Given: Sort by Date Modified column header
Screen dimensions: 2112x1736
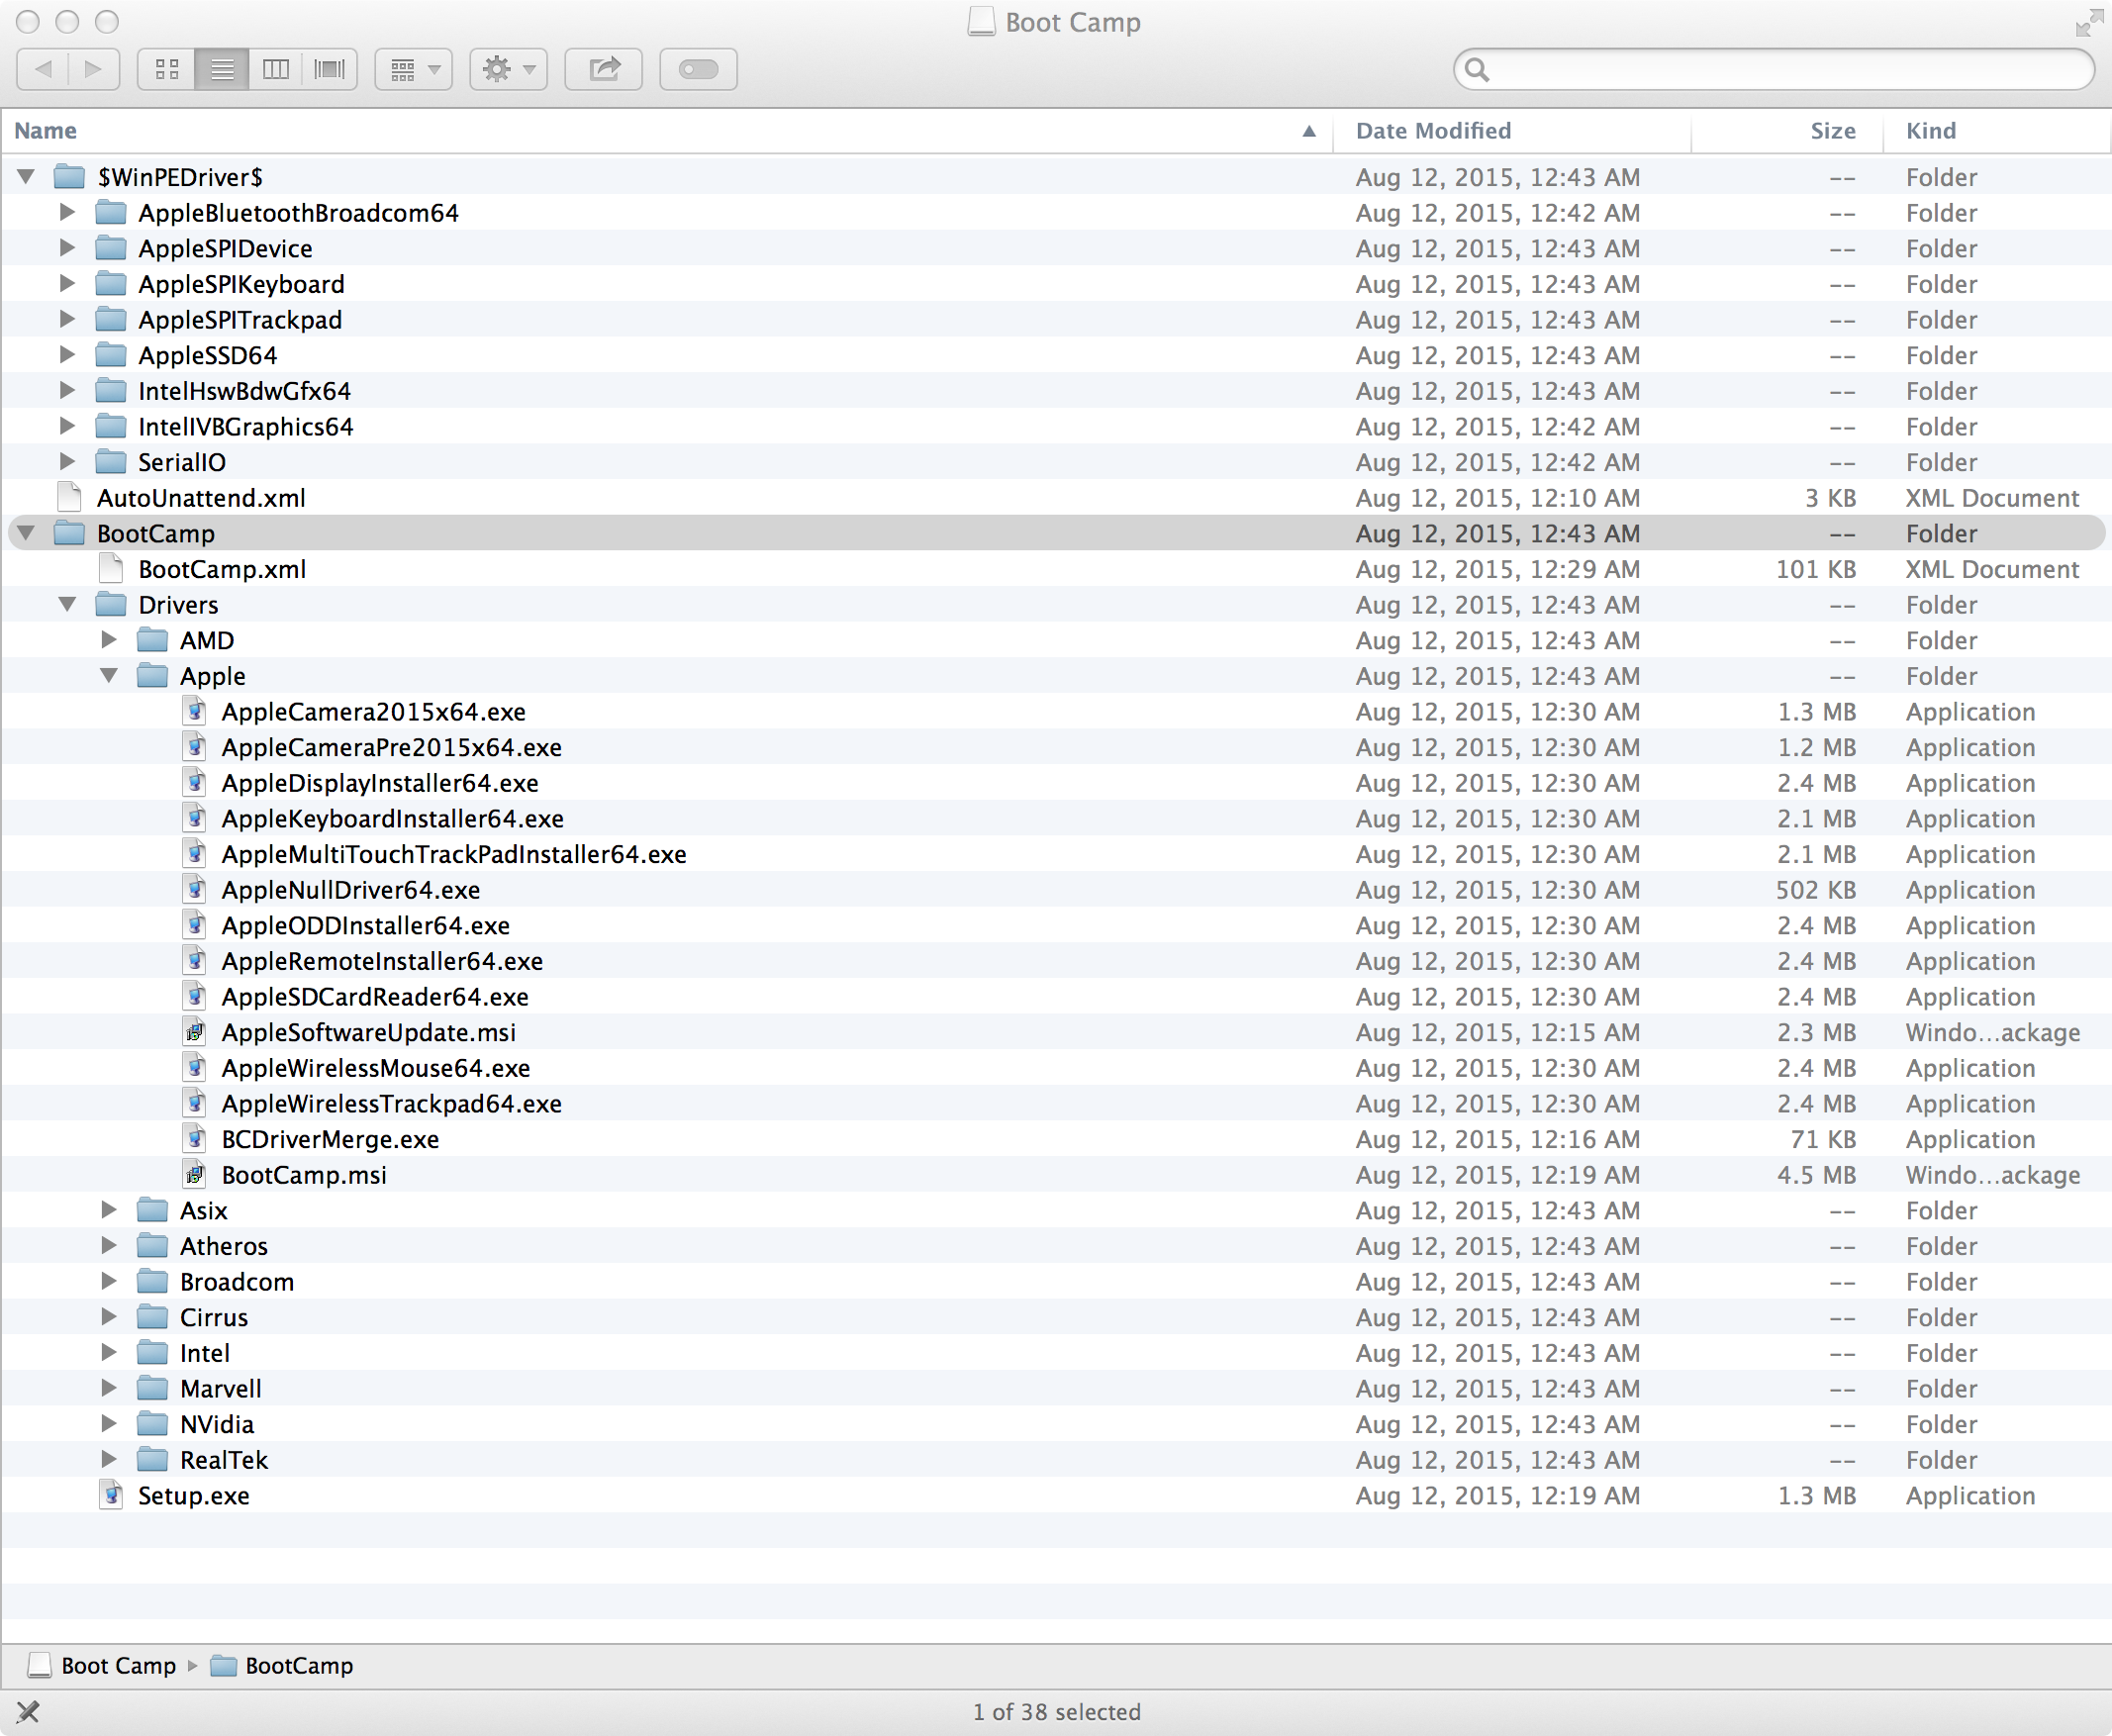Looking at the screenshot, I should coord(1432,131).
